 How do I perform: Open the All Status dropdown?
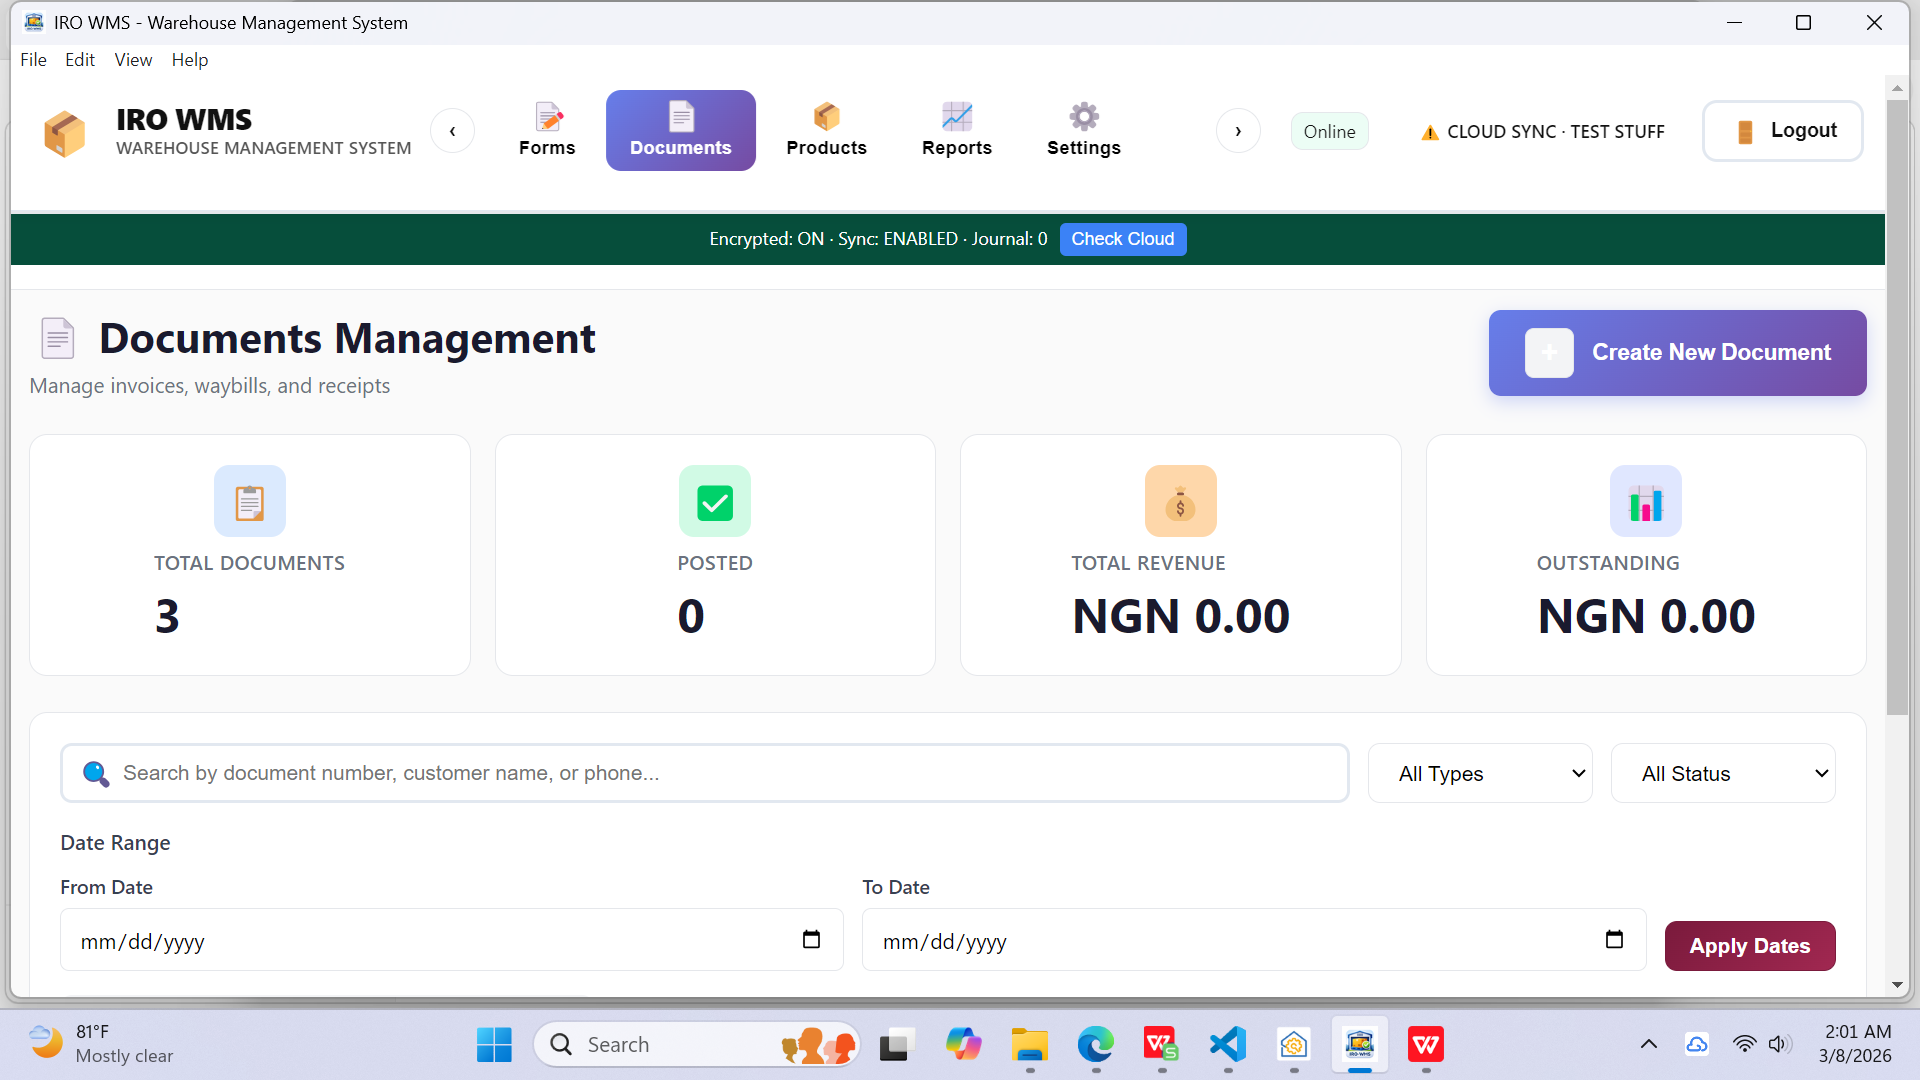pos(1722,773)
